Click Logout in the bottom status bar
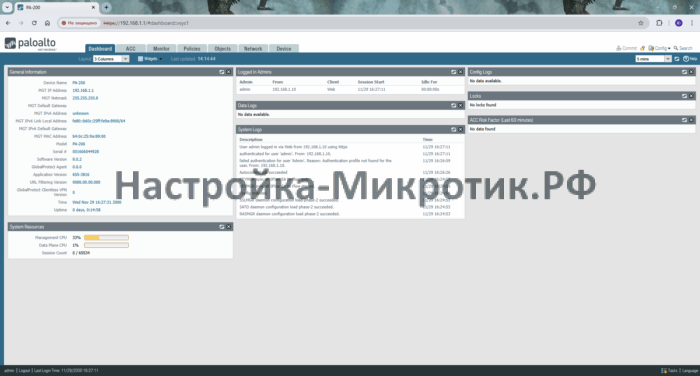This screenshot has height=376, width=700. [24, 371]
